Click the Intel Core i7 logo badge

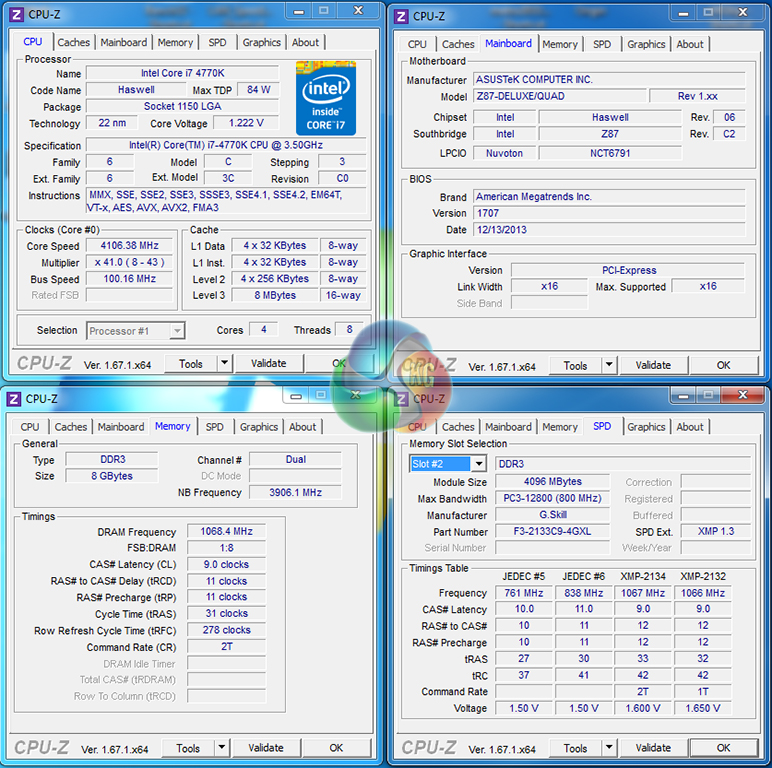point(325,97)
